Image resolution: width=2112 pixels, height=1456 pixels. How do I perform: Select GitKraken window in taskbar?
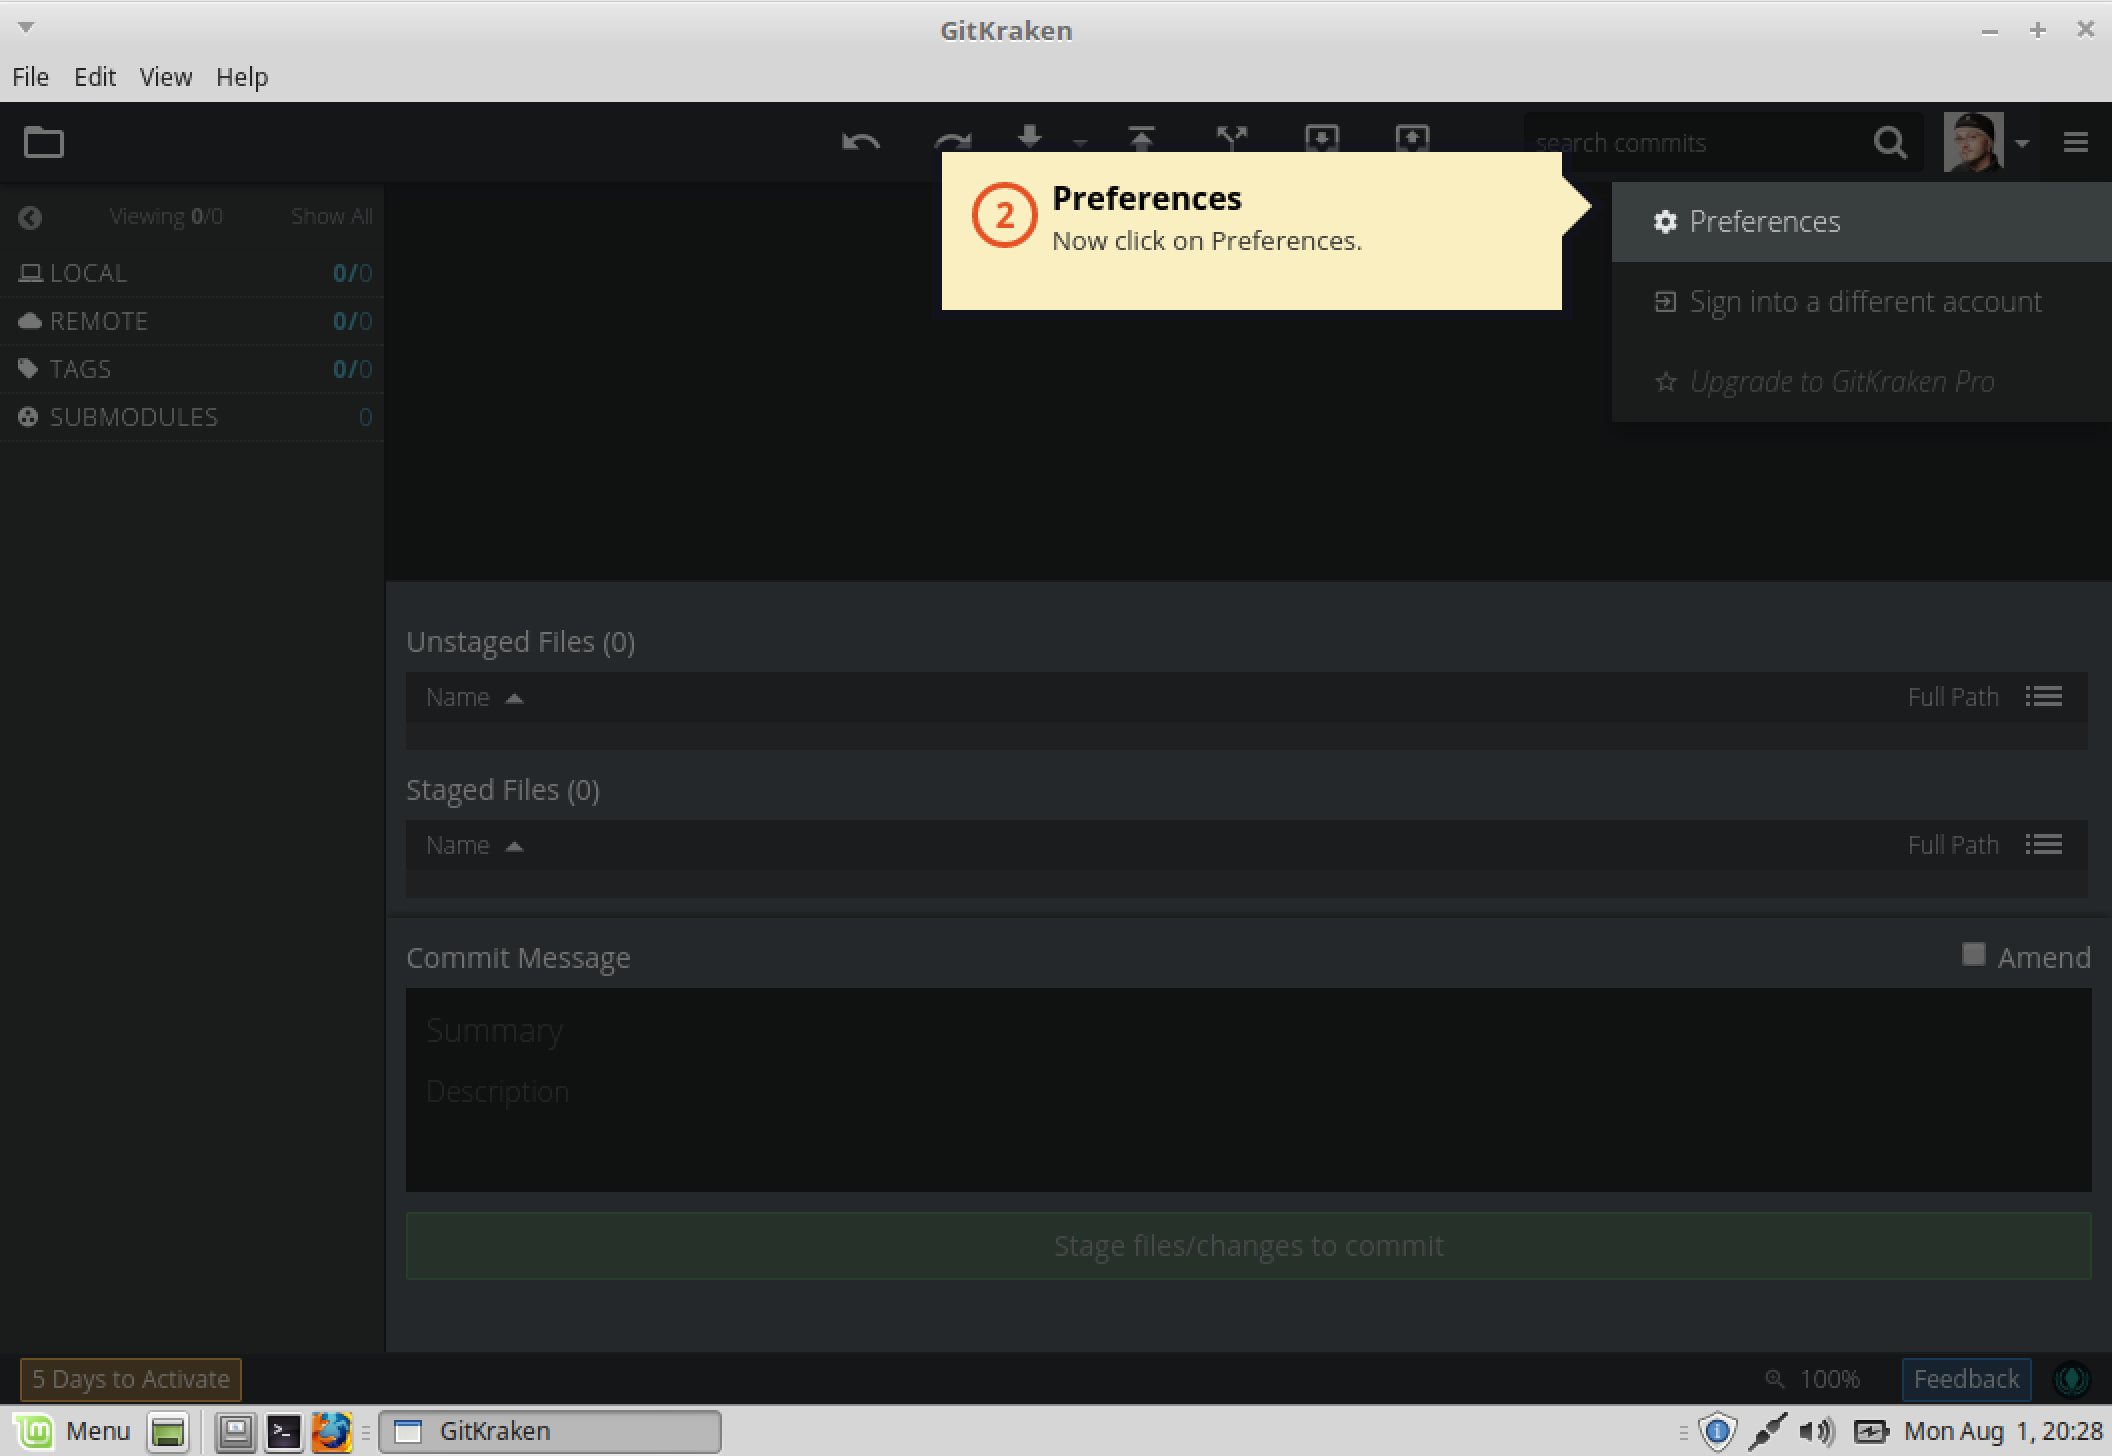click(x=550, y=1431)
